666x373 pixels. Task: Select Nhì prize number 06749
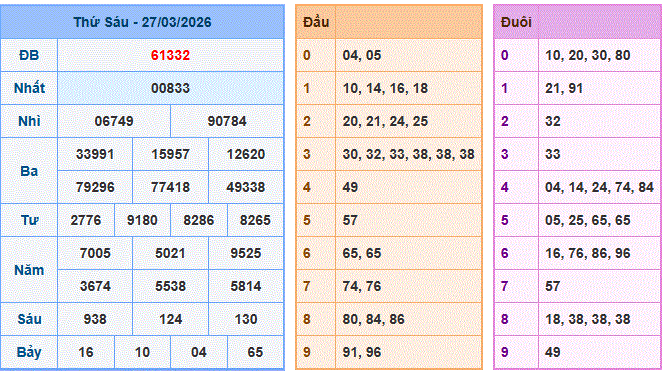pyautogui.click(x=114, y=122)
